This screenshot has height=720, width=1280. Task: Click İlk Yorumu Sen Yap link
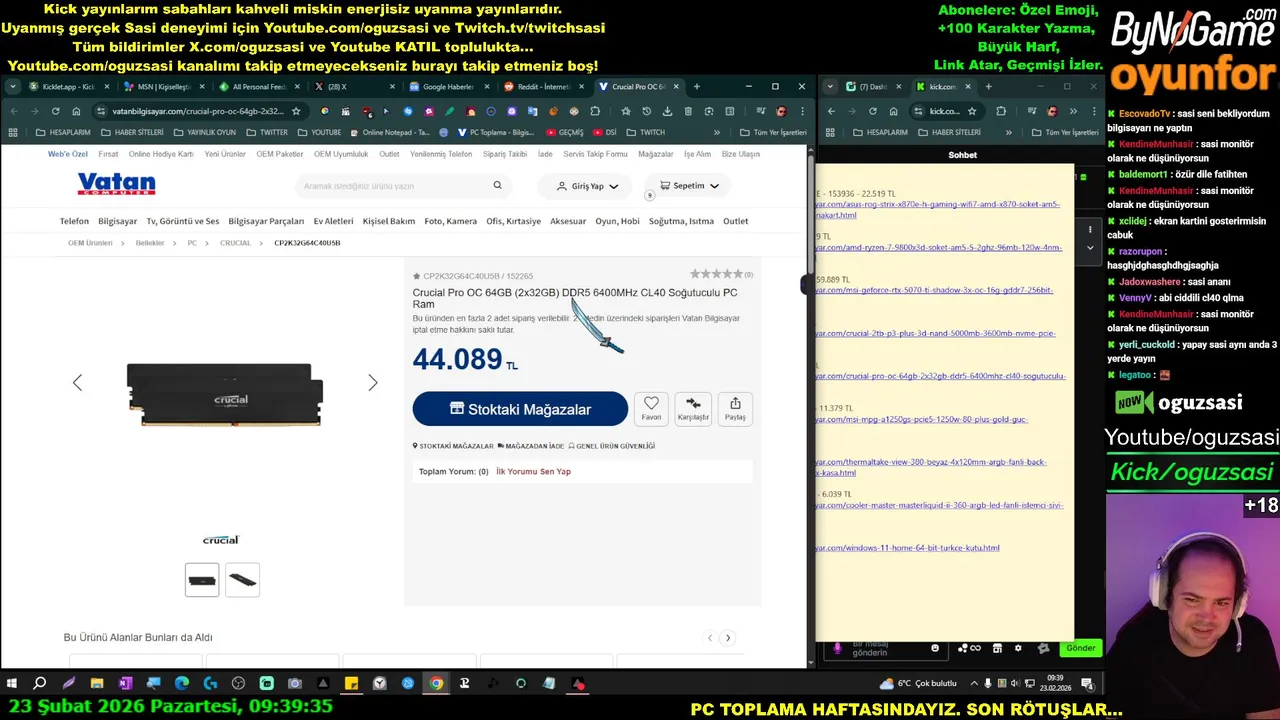pos(533,471)
